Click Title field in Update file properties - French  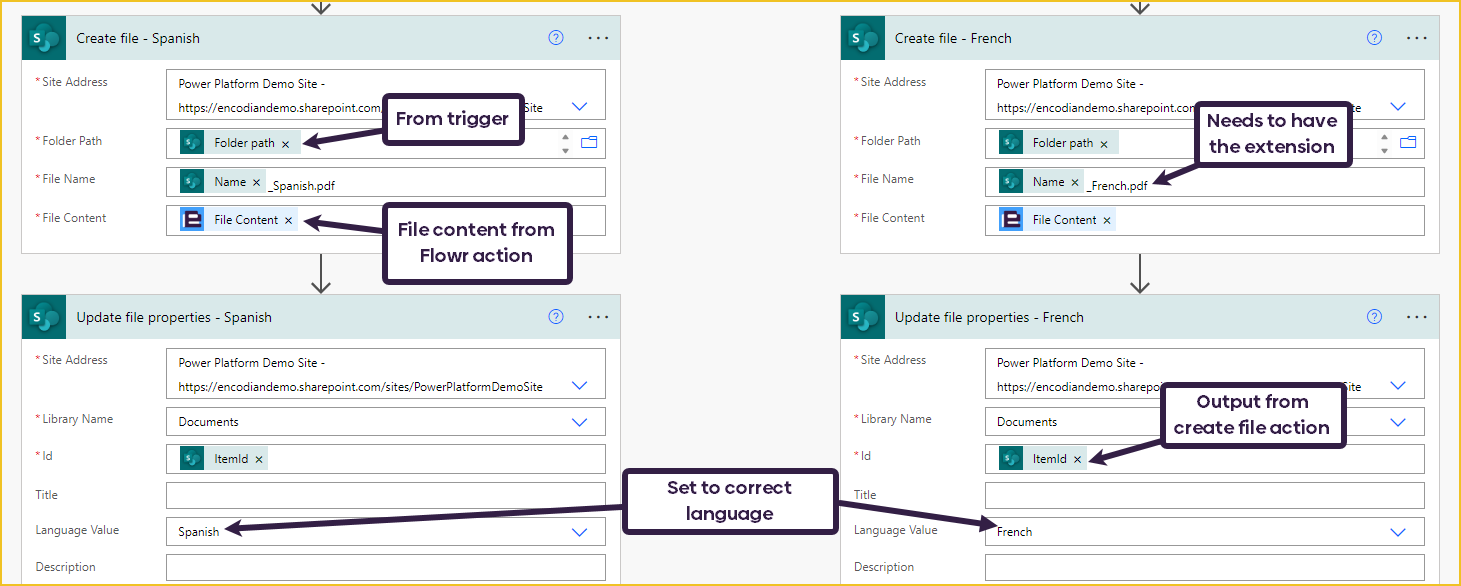point(1204,495)
